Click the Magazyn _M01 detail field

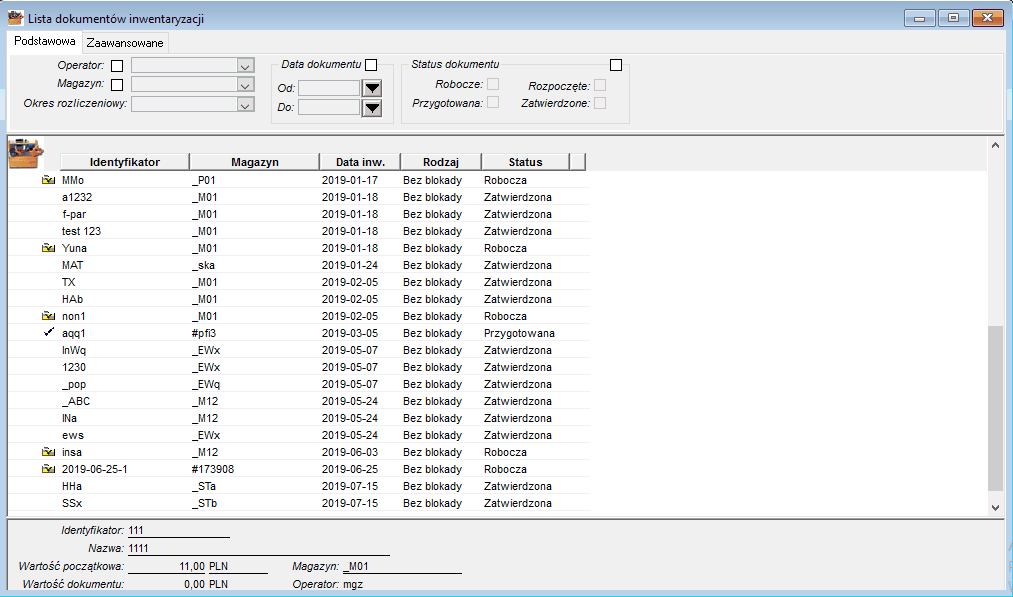tap(402, 567)
